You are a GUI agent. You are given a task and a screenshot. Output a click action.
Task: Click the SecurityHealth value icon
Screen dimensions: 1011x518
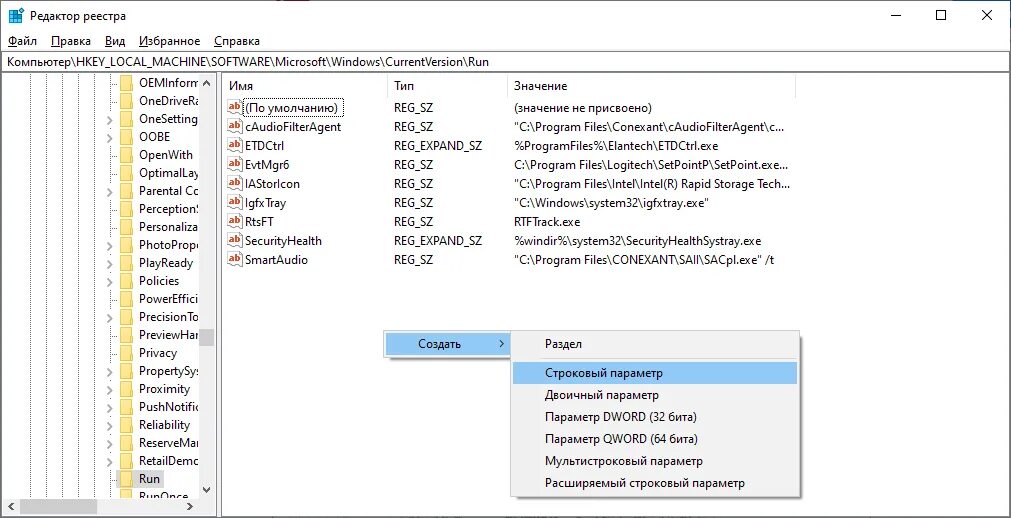[235, 241]
